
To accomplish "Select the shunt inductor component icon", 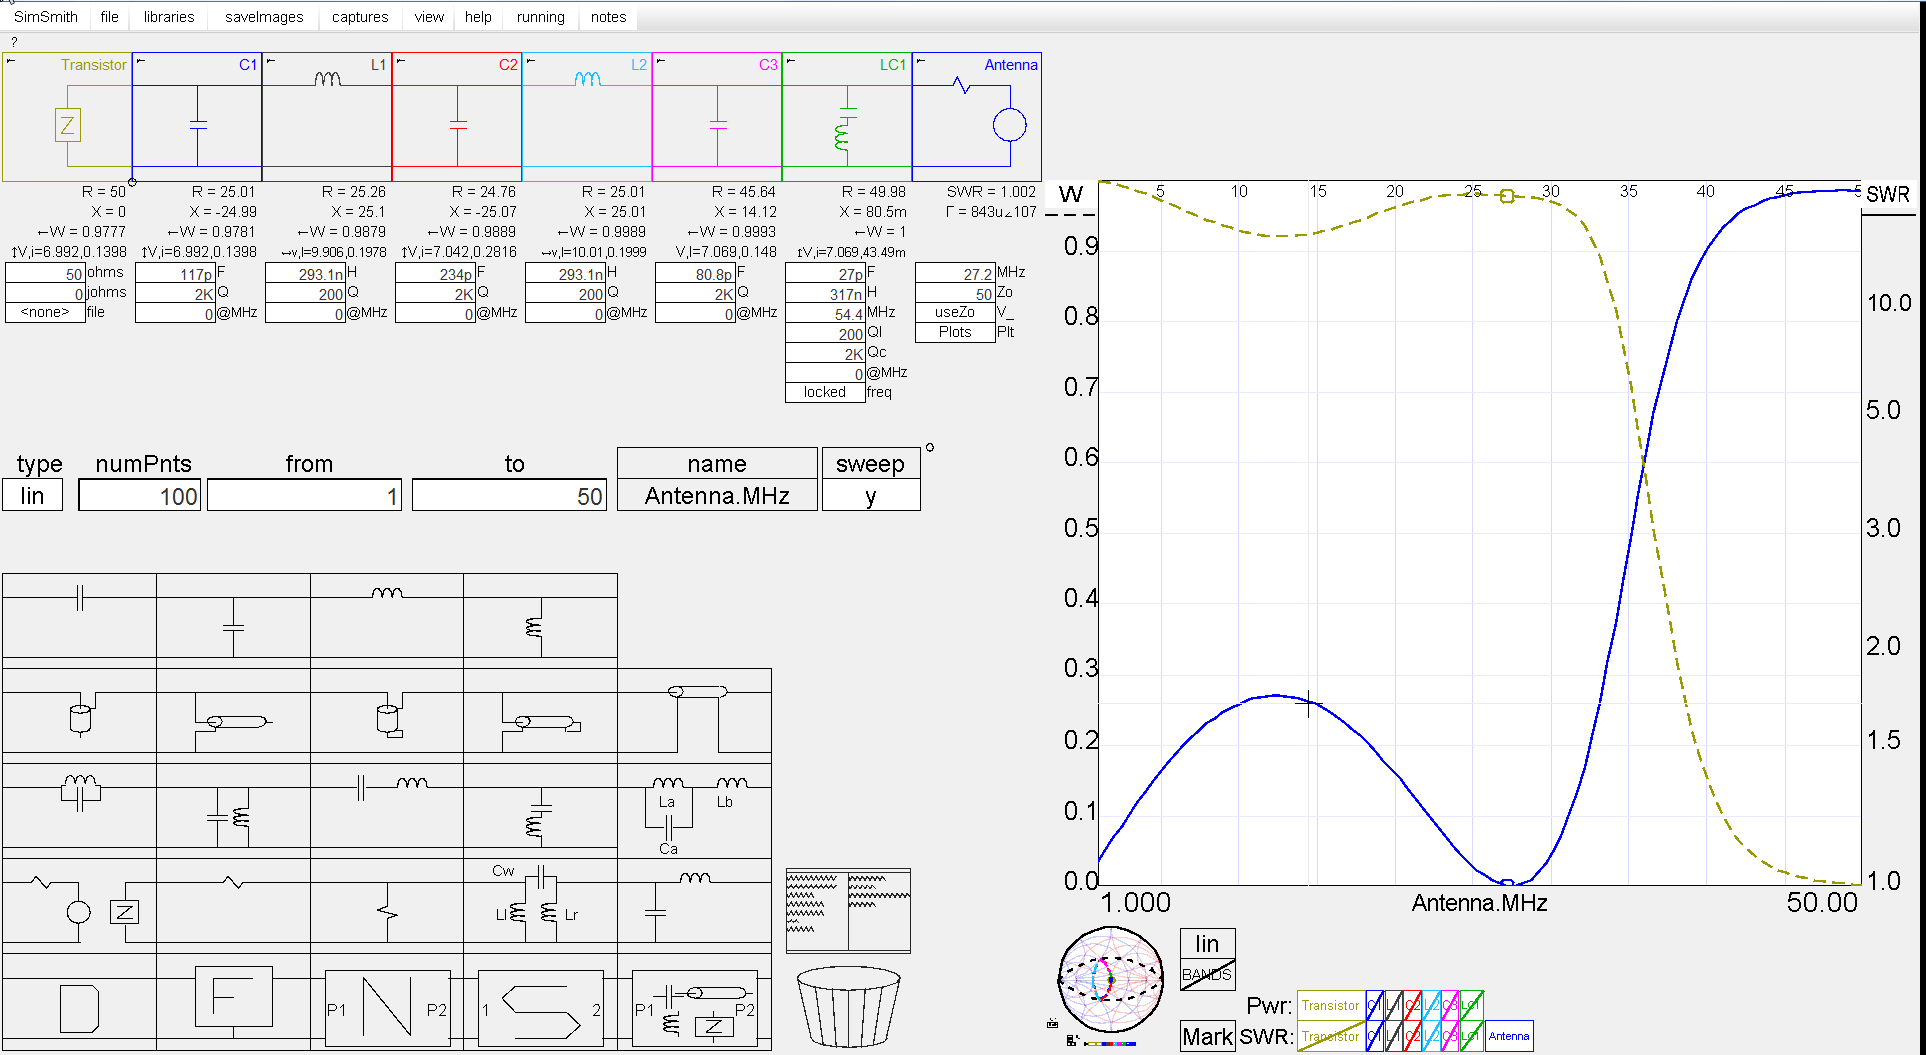I will click(540, 620).
